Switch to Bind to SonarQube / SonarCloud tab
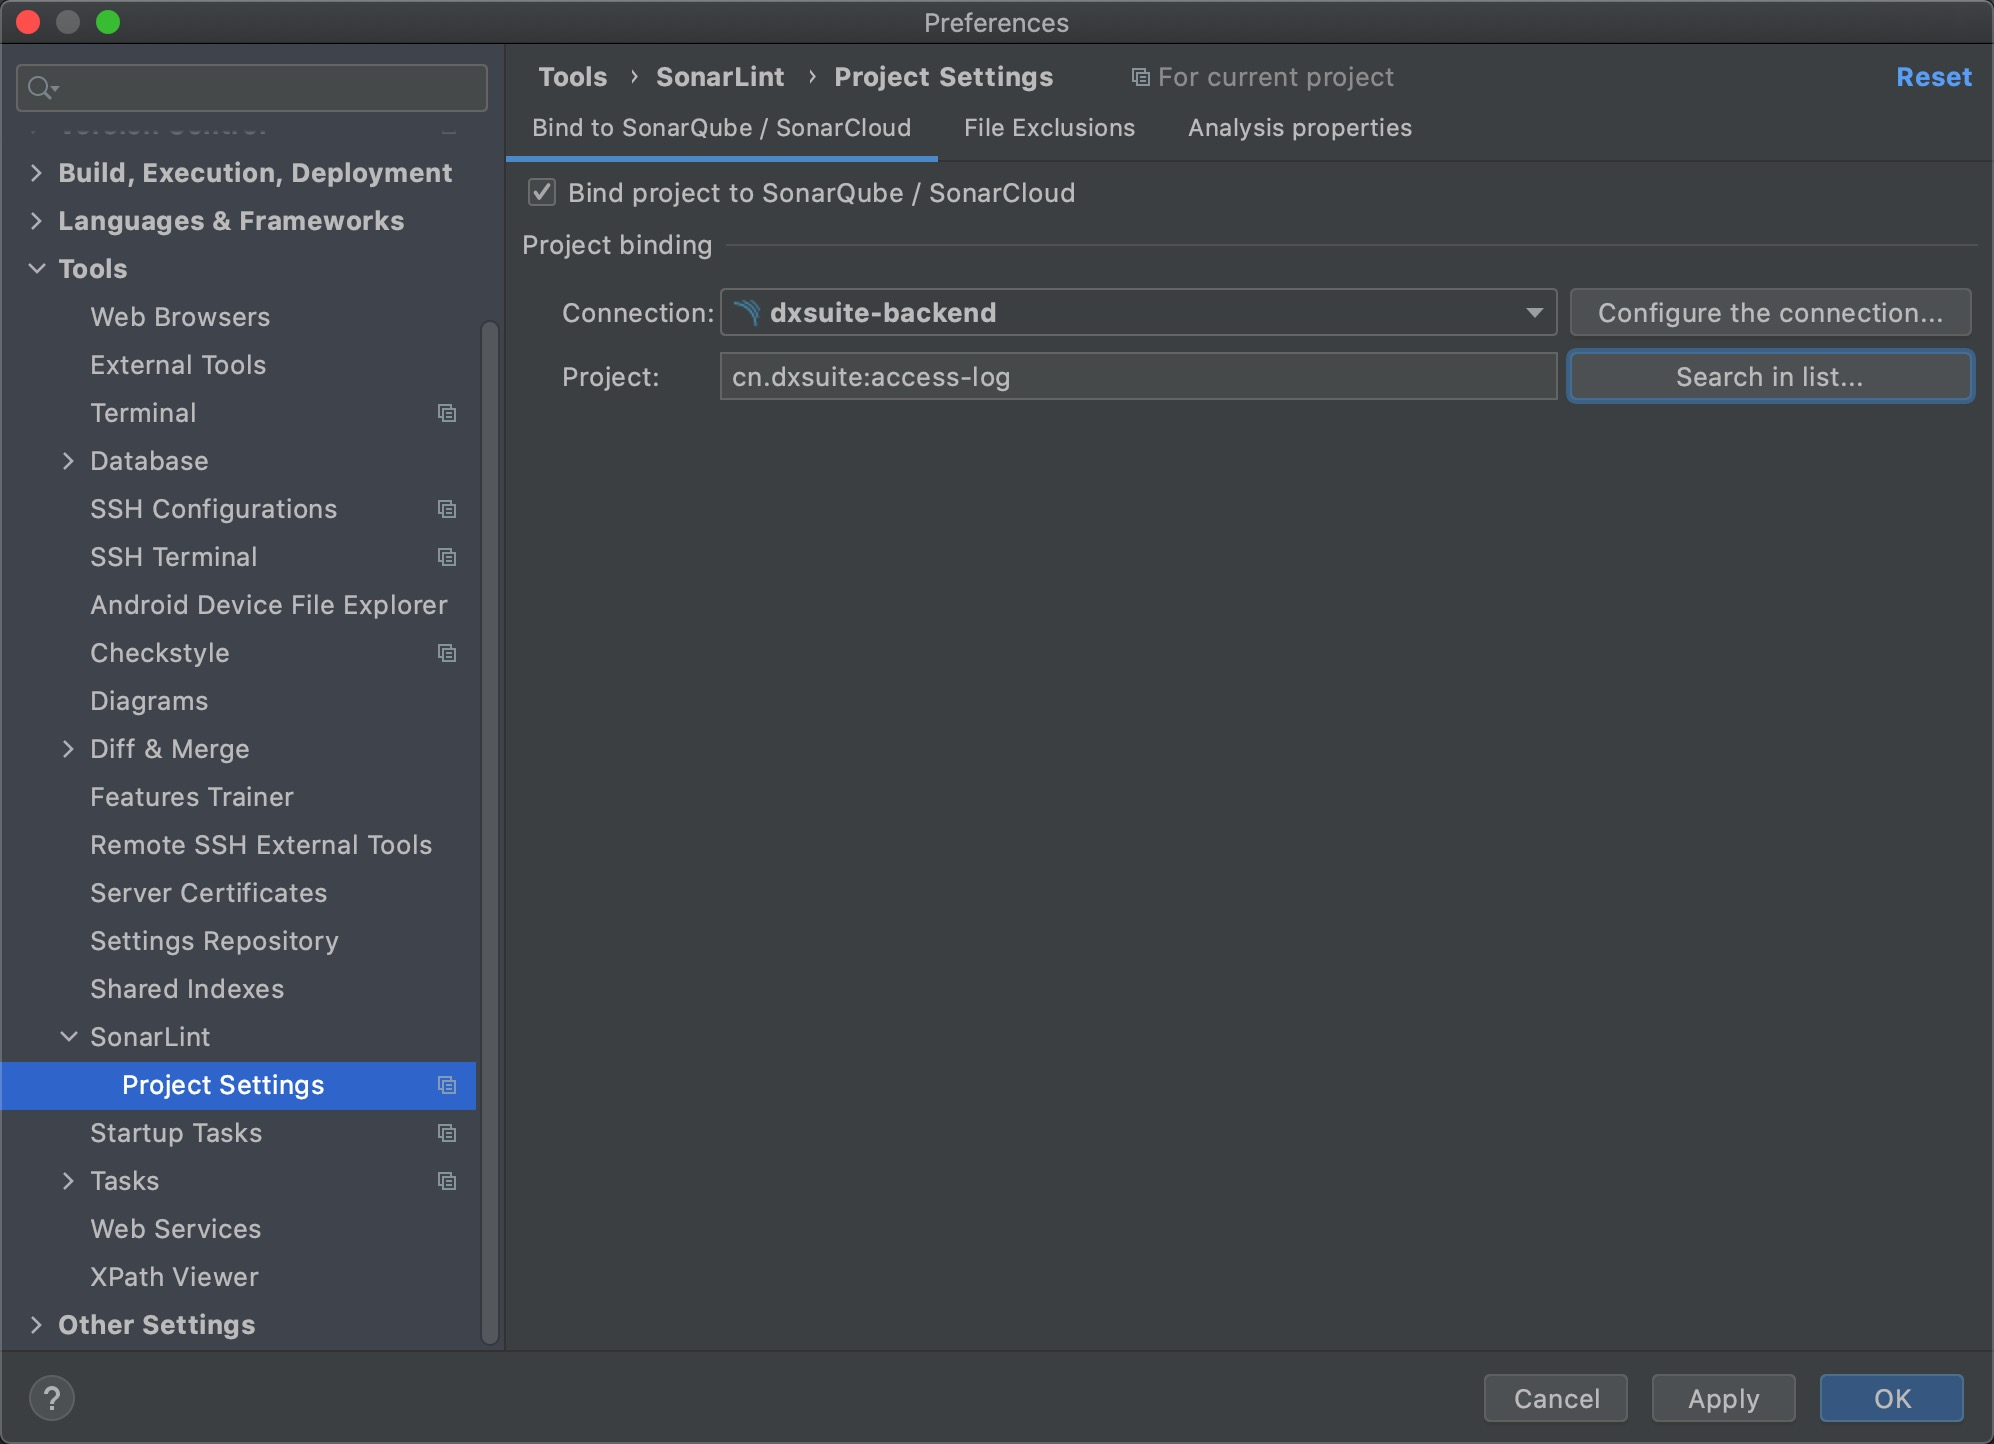The width and height of the screenshot is (1994, 1444). pos(721,128)
